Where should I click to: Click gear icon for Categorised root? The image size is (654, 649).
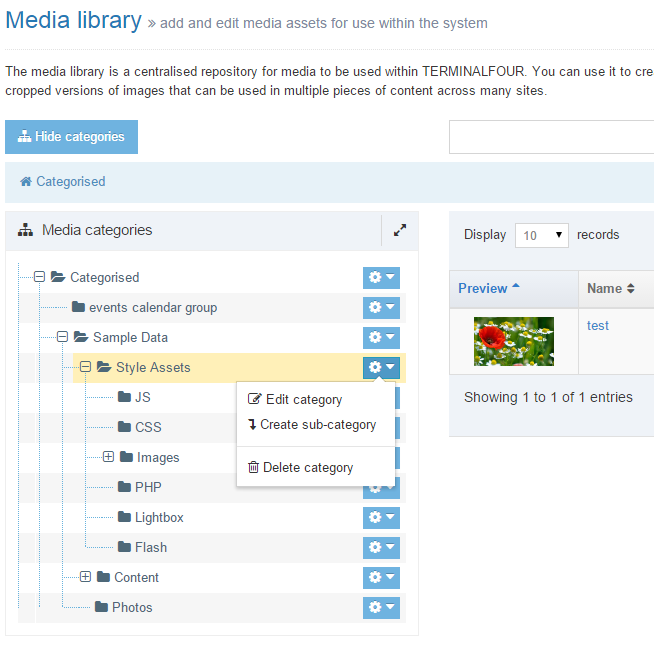[381, 277]
